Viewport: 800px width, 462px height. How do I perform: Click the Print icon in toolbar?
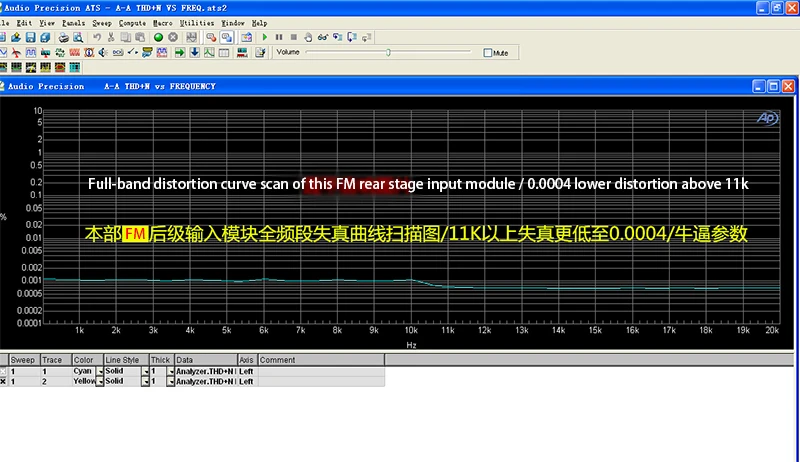63,37
